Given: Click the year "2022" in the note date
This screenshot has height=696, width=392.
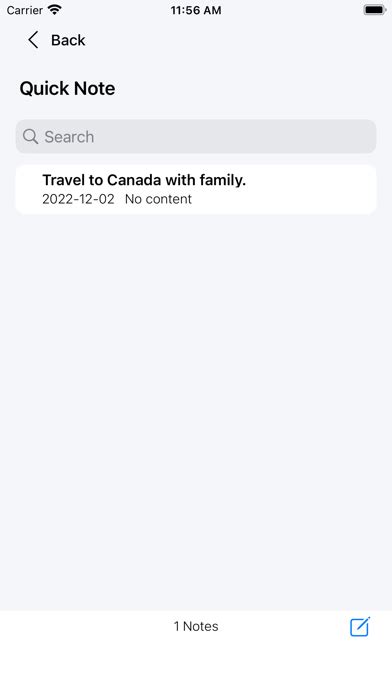Looking at the screenshot, I should pos(55,199).
